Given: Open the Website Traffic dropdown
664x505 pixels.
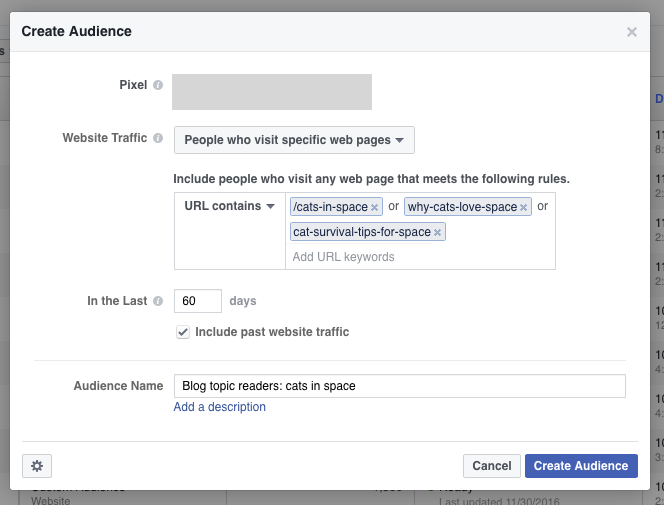Looking at the screenshot, I should pyautogui.click(x=294, y=140).
